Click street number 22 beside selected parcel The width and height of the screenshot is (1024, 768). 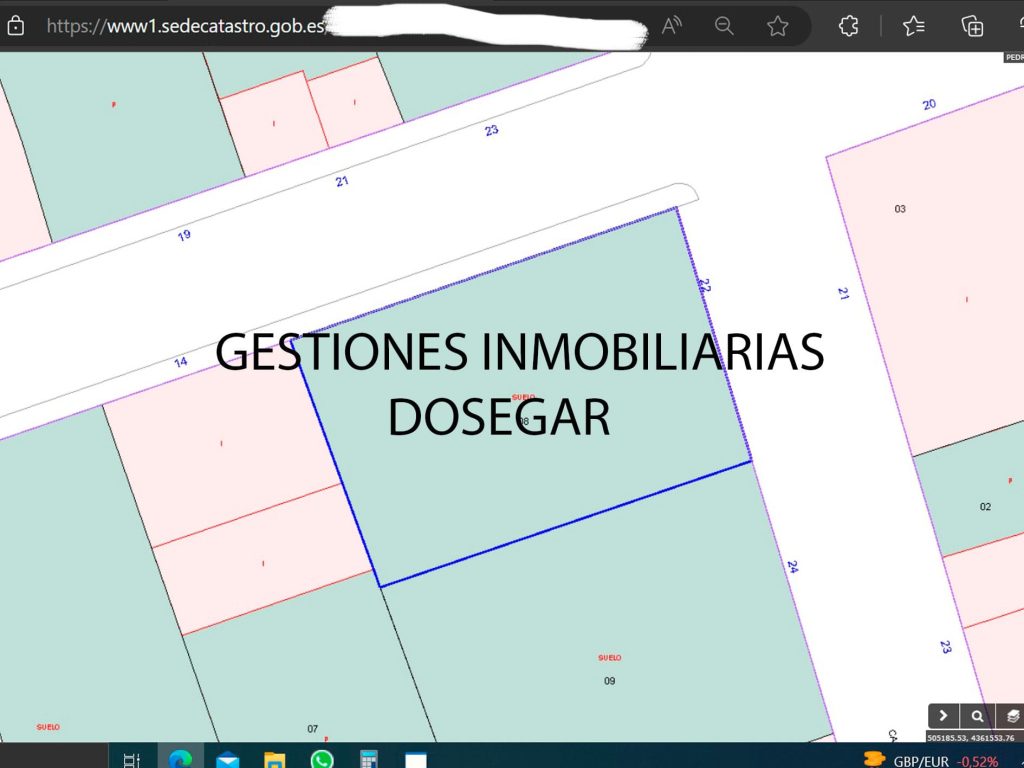705,285
